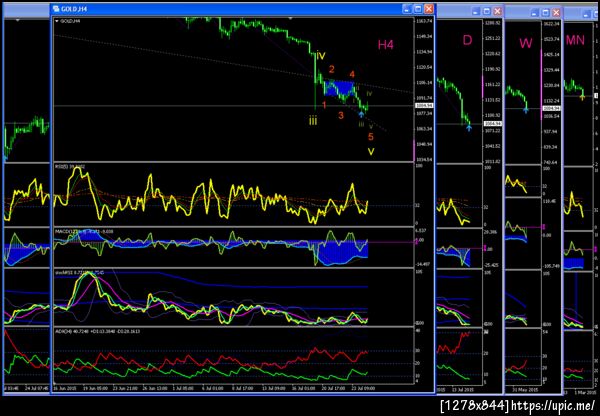Click the GOLD,H4 window title bar chart icon

56,8
